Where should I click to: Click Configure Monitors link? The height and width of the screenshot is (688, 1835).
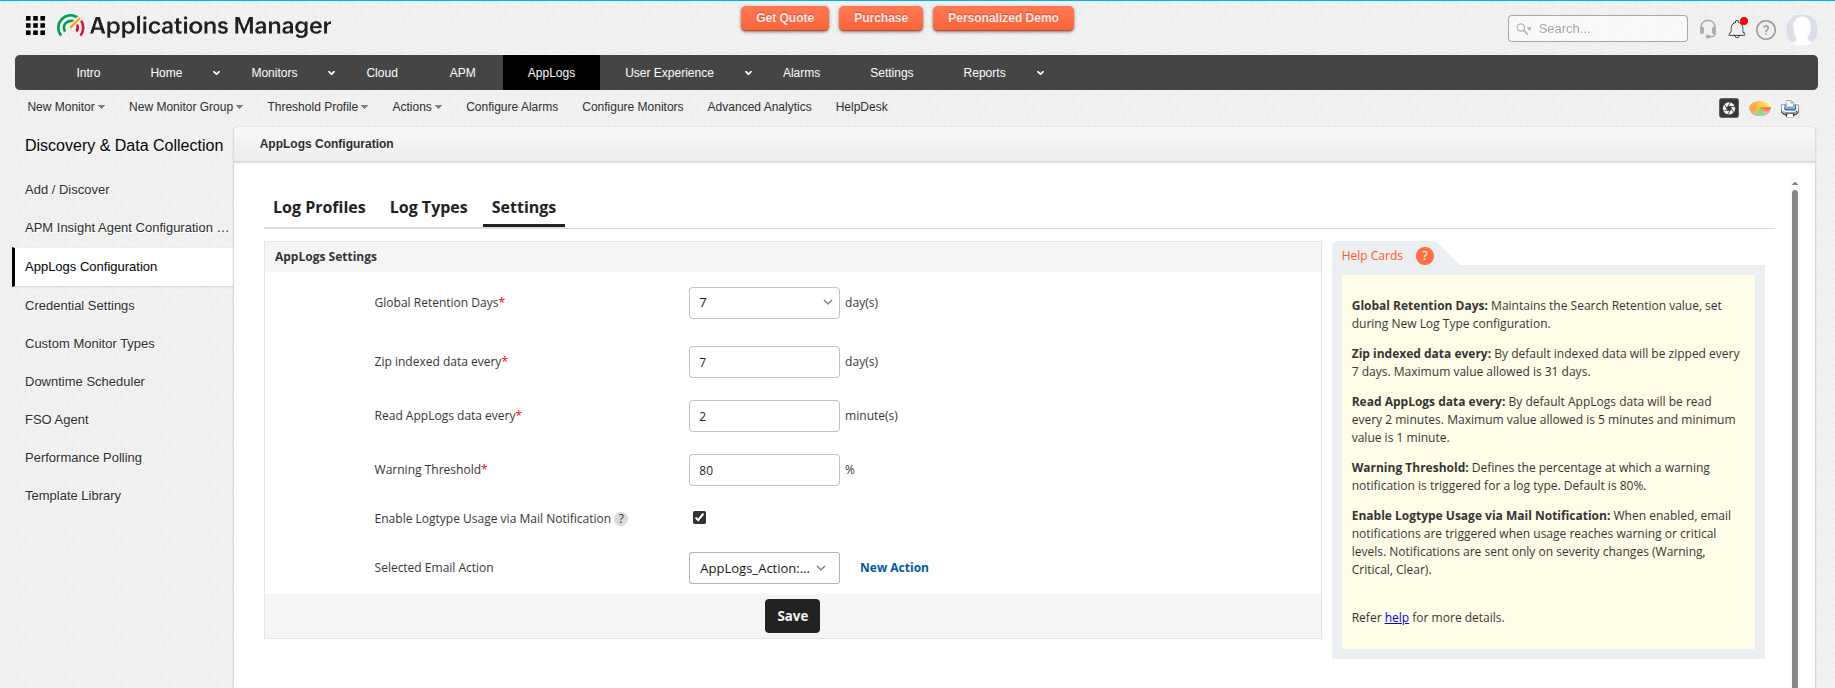tap(633, 107)
